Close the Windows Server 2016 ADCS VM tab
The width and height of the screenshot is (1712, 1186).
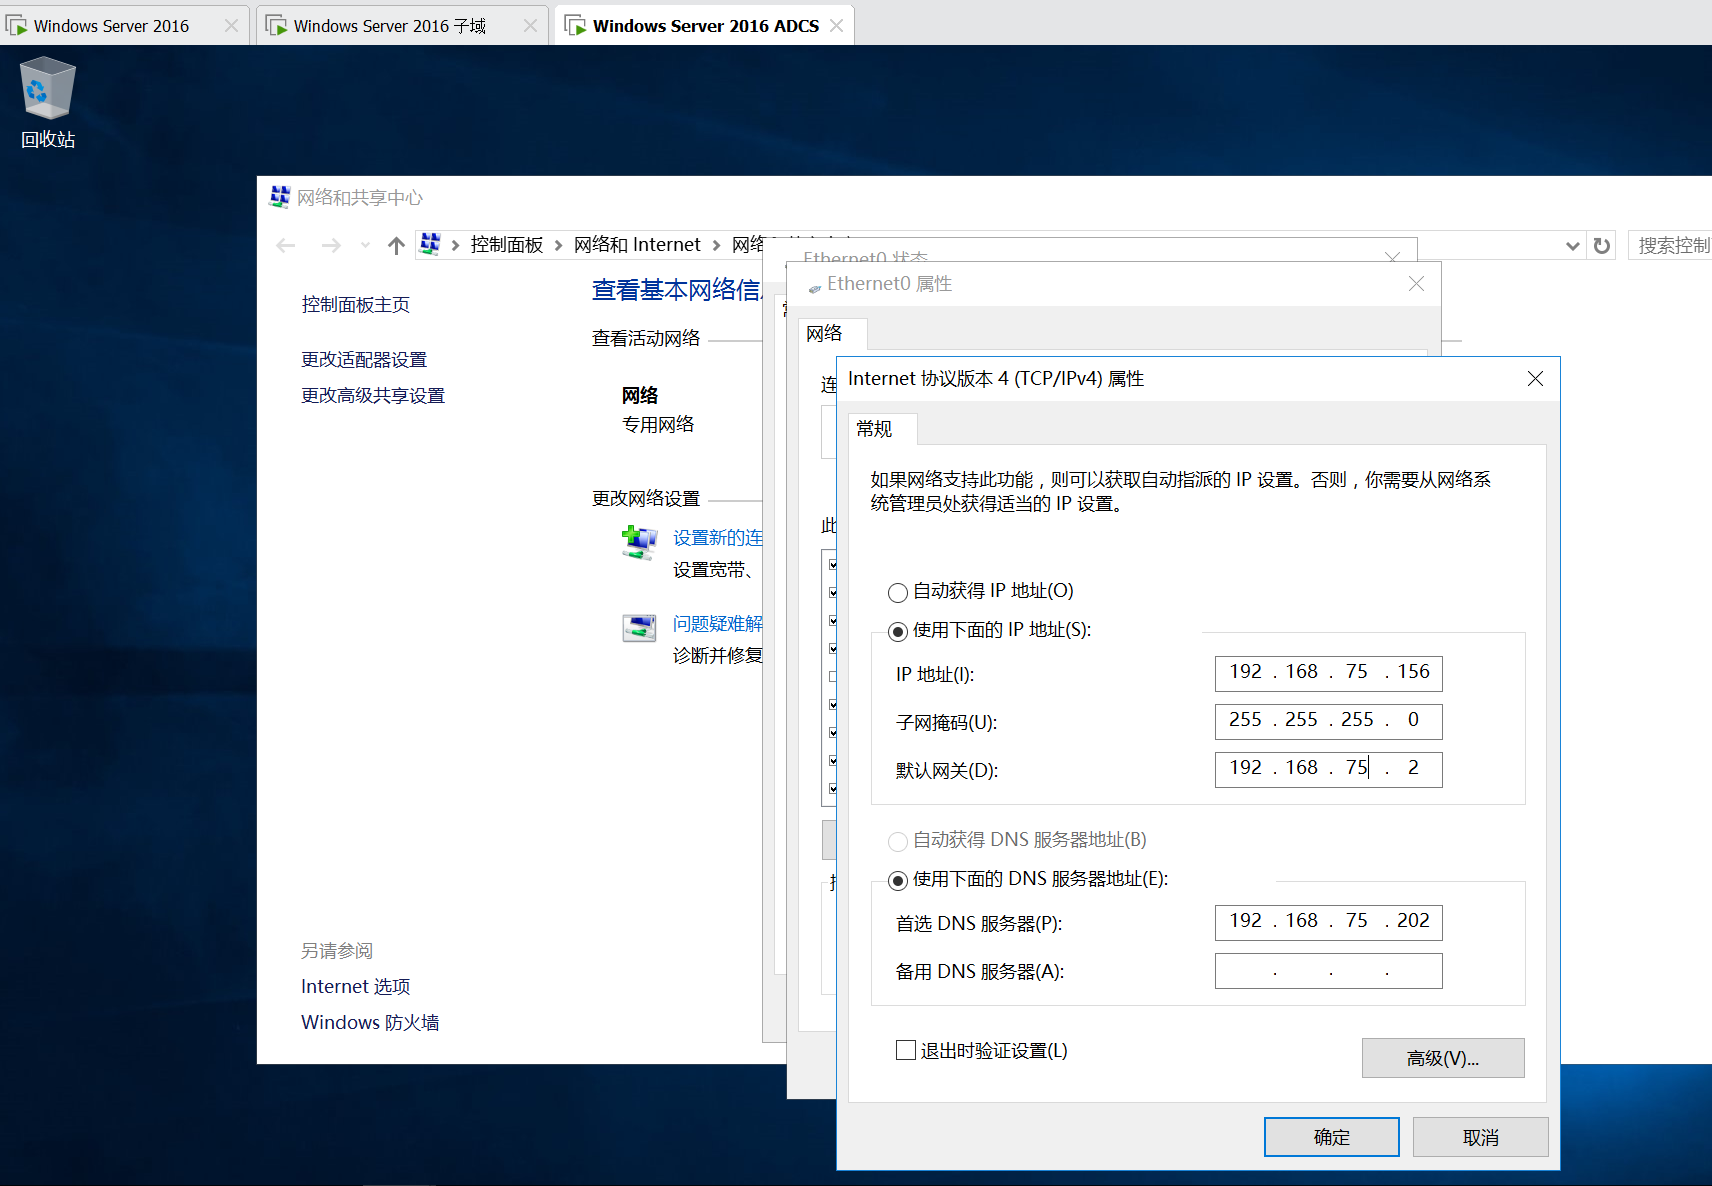(x=837, y=26)
